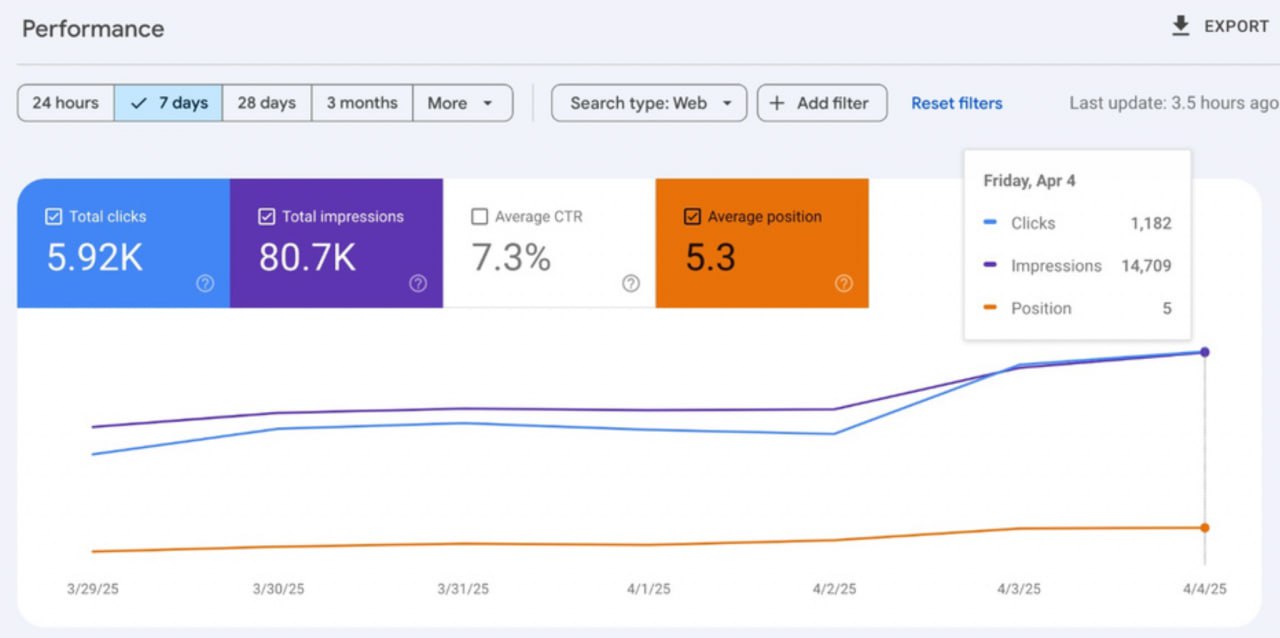Screen dimensions: 1280x638
Task: Click the 4/4/25 data point on impressions line
Action: tap(1205, 352)
